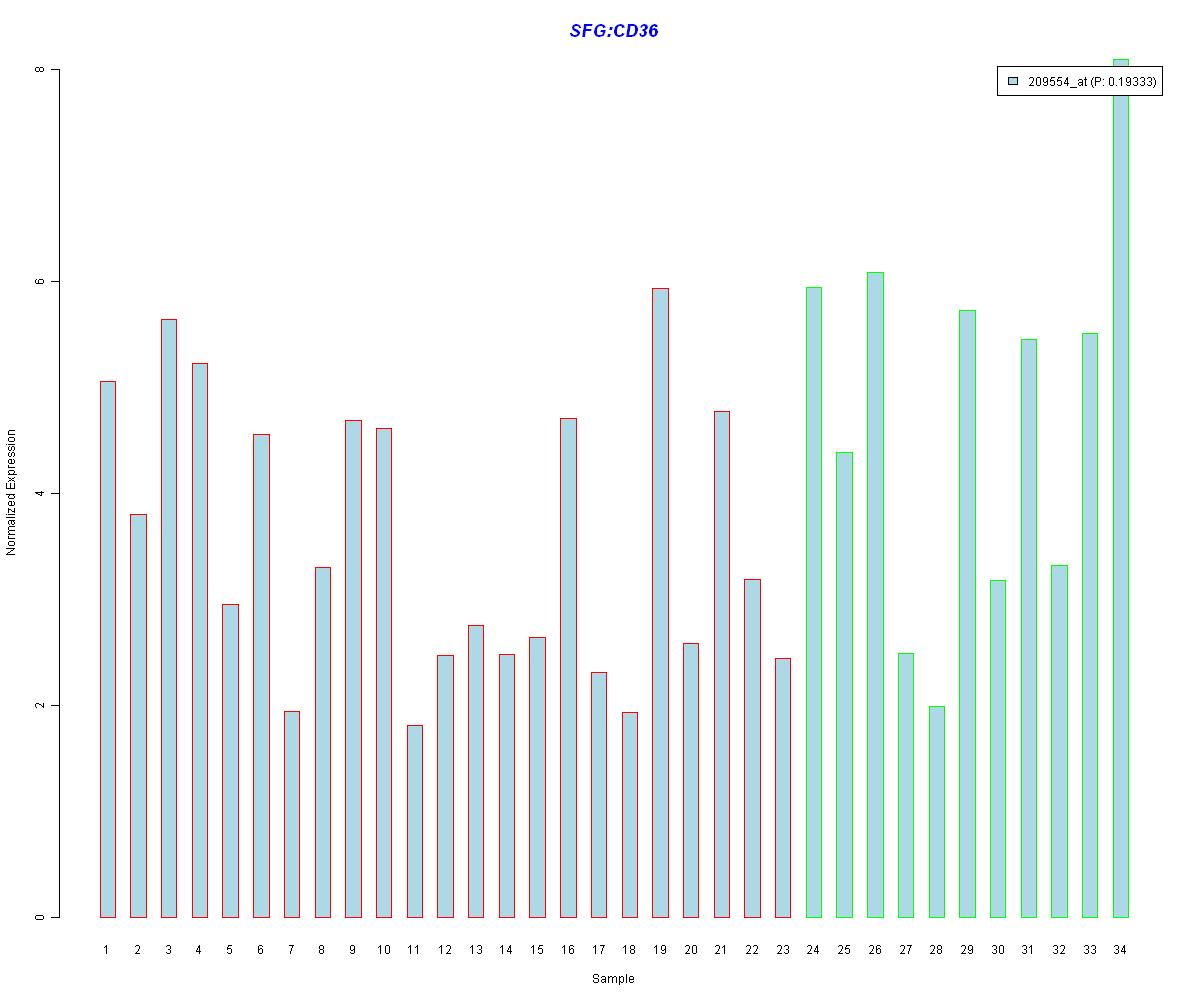1200x1000 pixels.
Task: Click x-axis sample label 19
Action: (659, 949)
